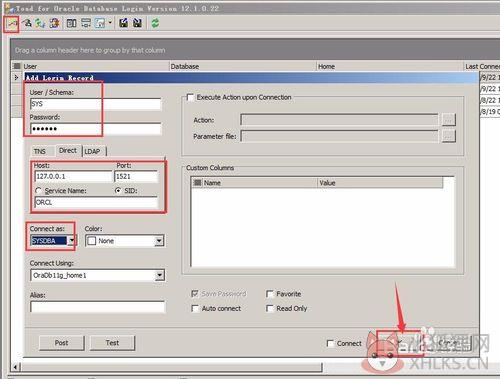The width and height of the screenshot is (500, 379).
Task: Click the Last Connect cell starting /8/19
Action: (490, 111)
